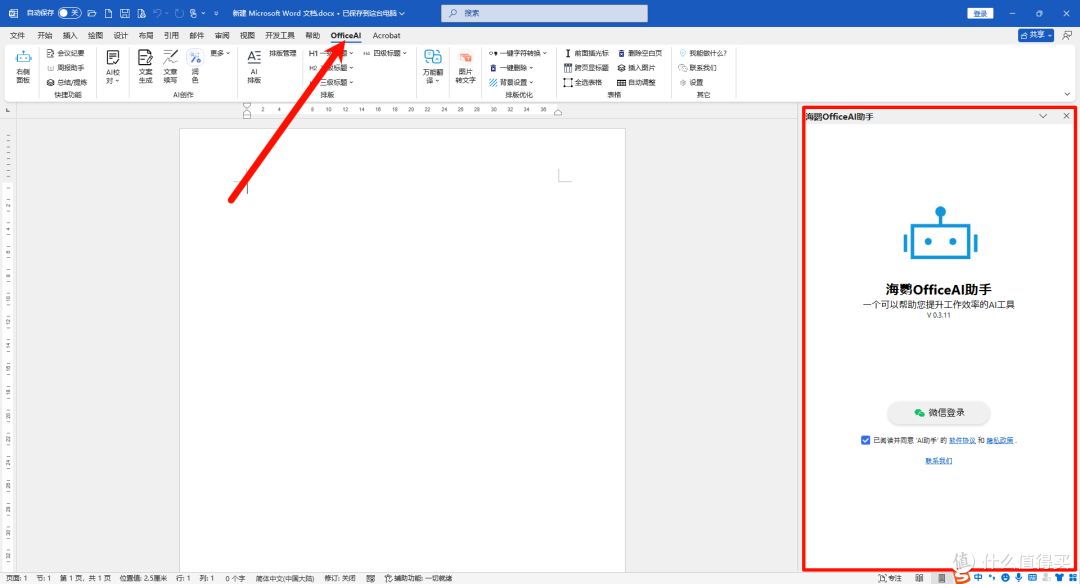Open the 背景设置 dropdown
The width and height of the screenshot is (1080, 584).
[511, 82]
